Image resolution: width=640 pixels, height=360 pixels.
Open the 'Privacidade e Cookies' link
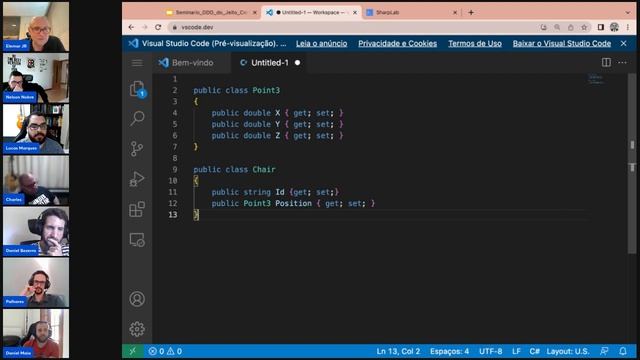click(x=398, y=43)
